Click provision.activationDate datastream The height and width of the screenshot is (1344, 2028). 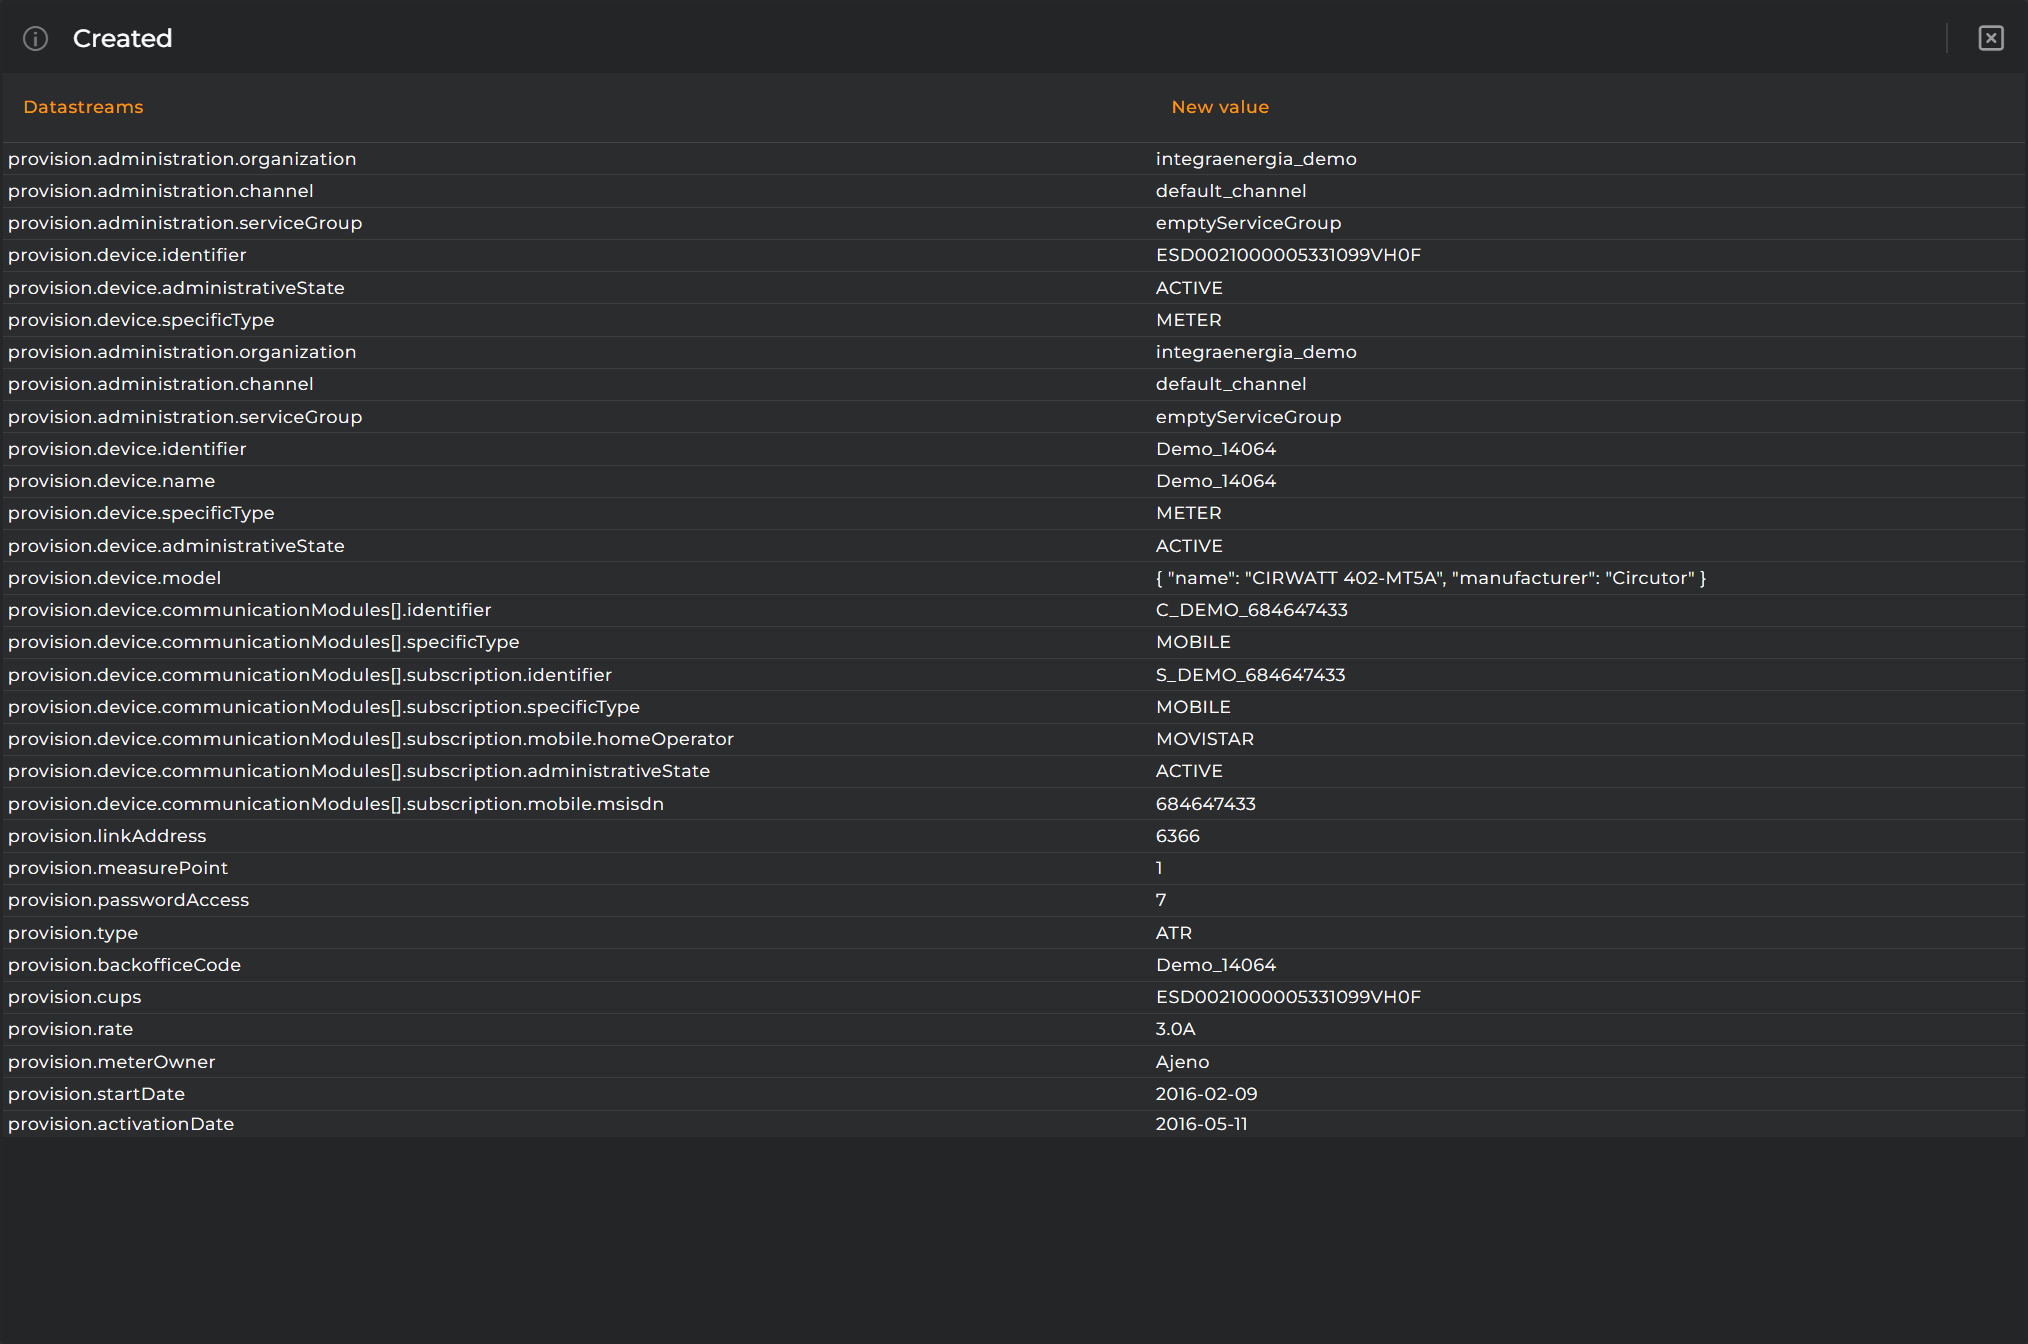[121, 1124]
